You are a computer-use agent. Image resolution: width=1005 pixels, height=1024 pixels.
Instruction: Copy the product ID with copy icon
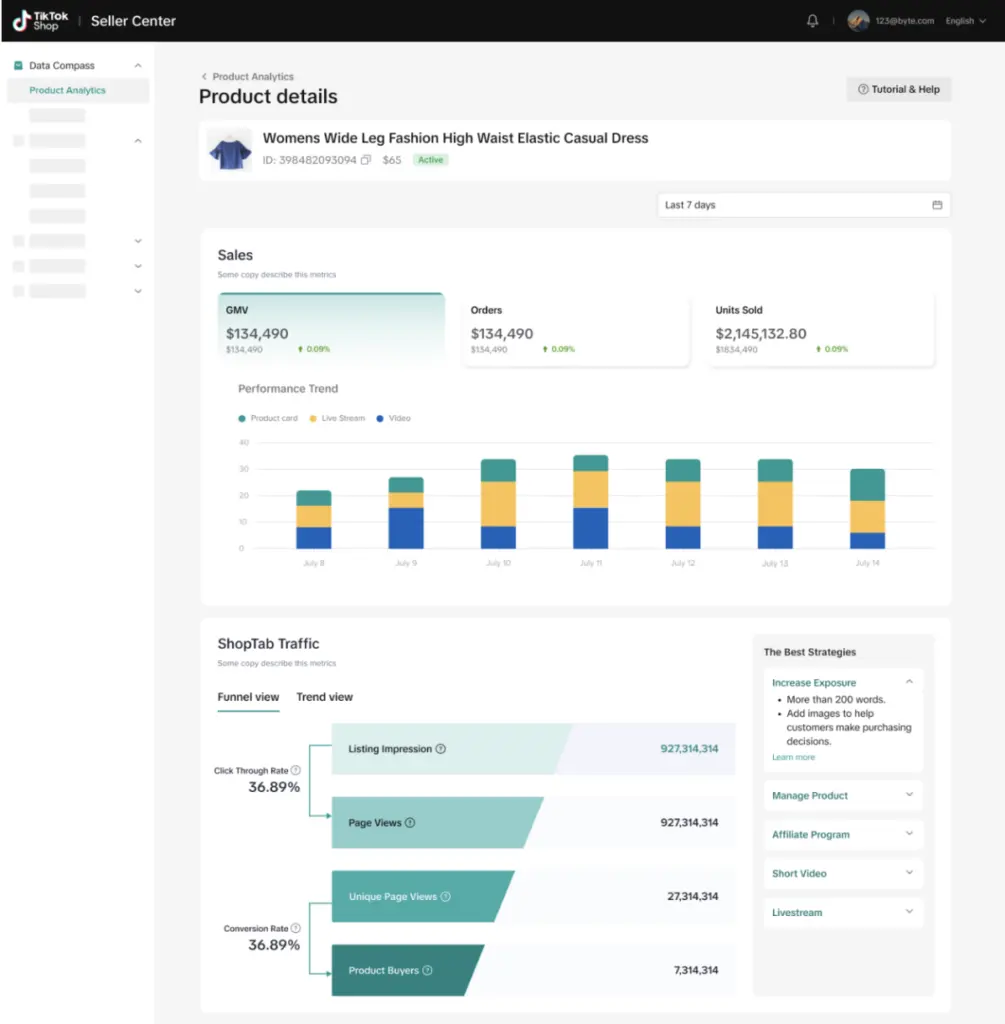coord(366,160)
